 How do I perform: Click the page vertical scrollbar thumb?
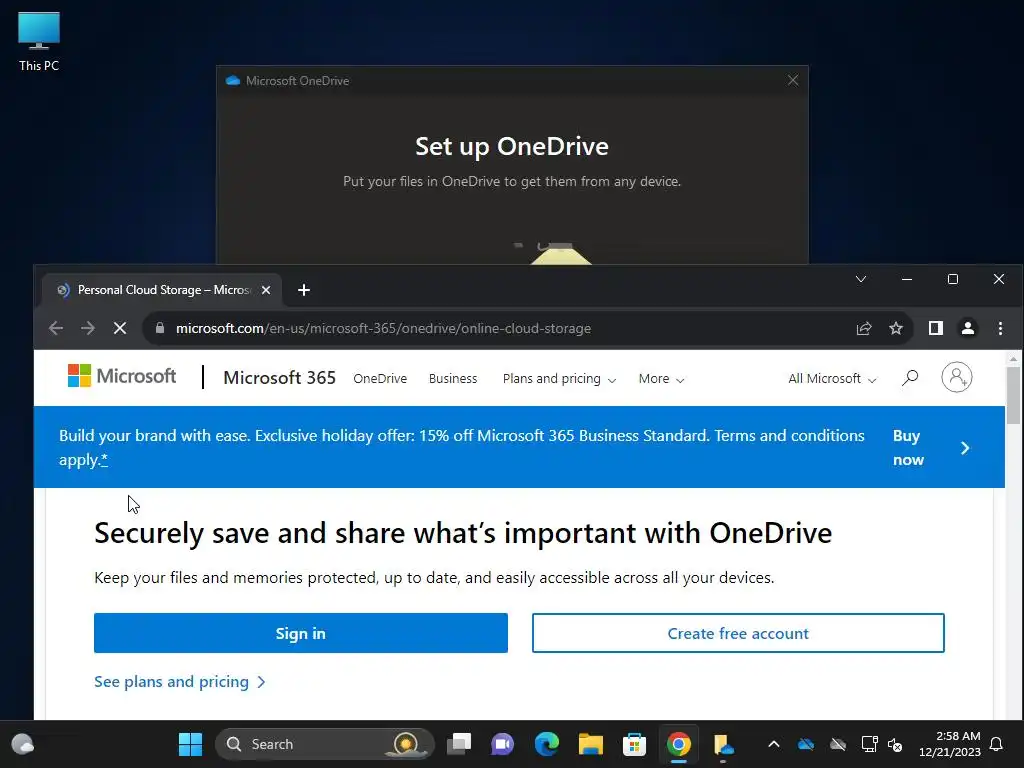pos(1013,396)
